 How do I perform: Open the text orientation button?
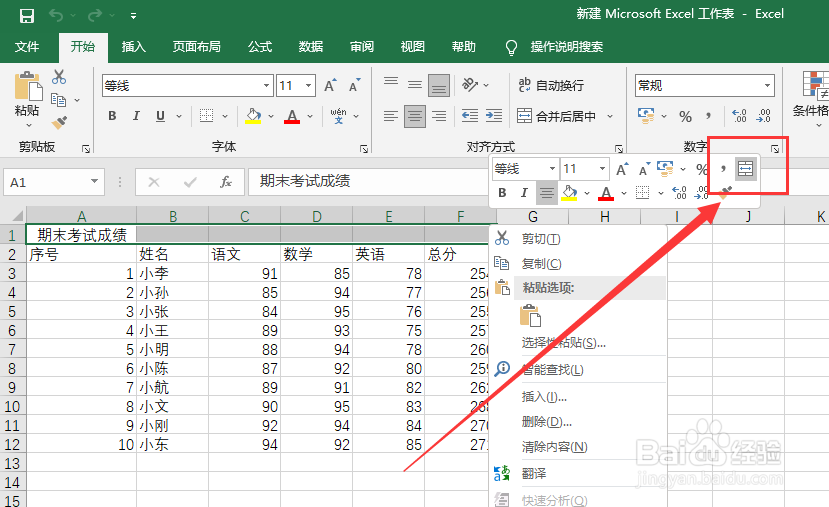470,85
